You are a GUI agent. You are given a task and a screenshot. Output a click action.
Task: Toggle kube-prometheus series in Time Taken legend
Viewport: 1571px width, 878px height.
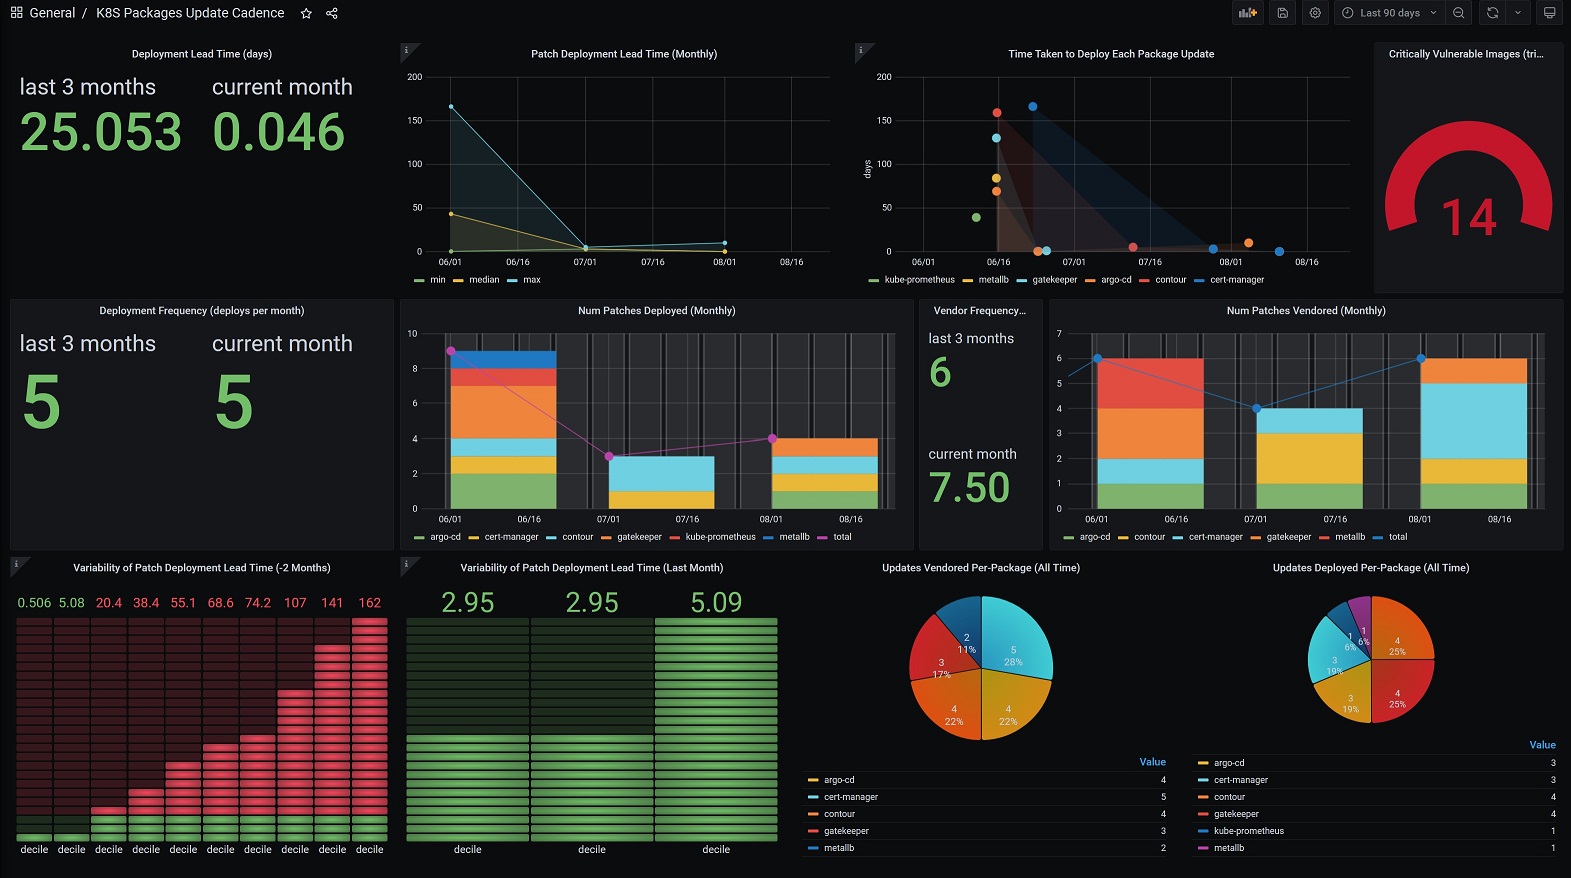tap(911, 280)
